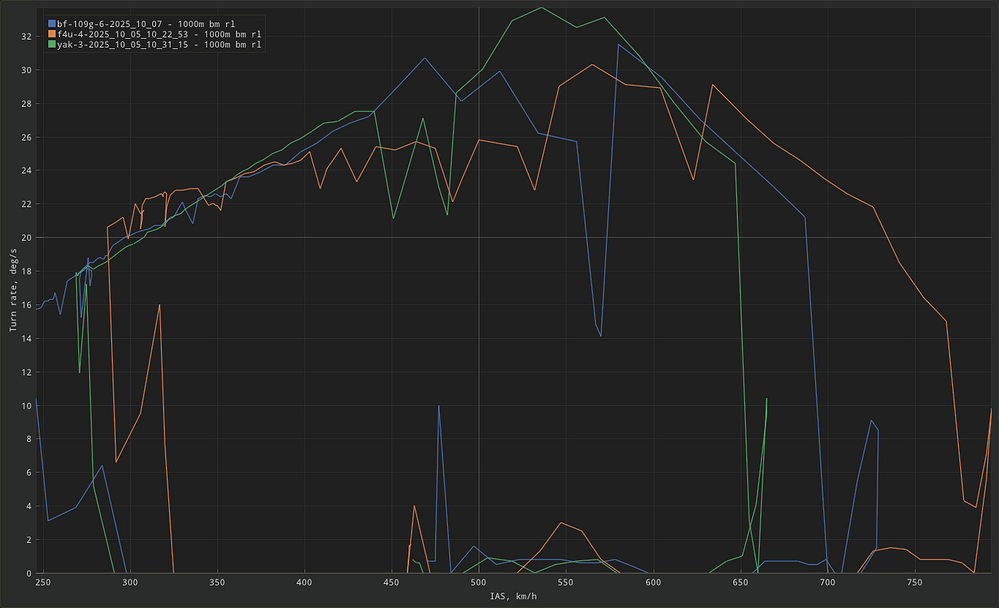Select the 10 label on the turn rate axis
The image size is (999, 608).
[27, 405]
